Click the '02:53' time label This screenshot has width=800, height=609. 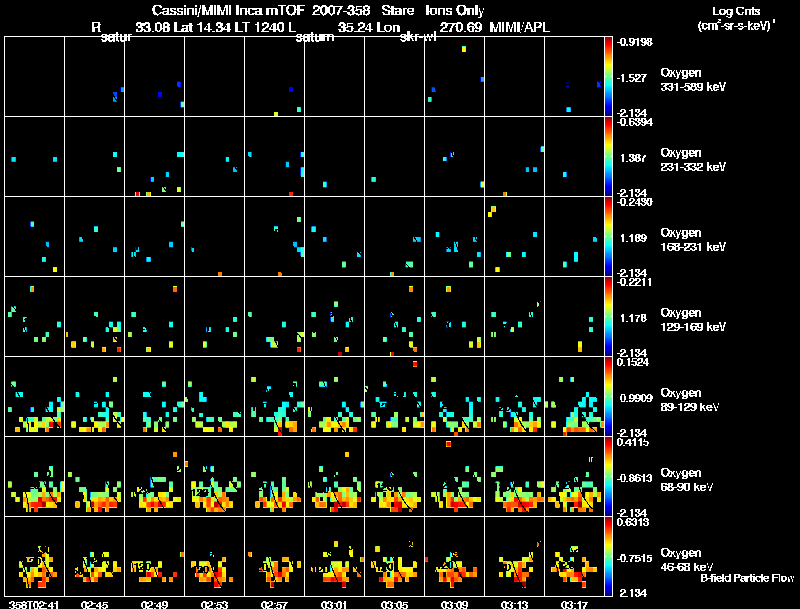click(214, 605)
